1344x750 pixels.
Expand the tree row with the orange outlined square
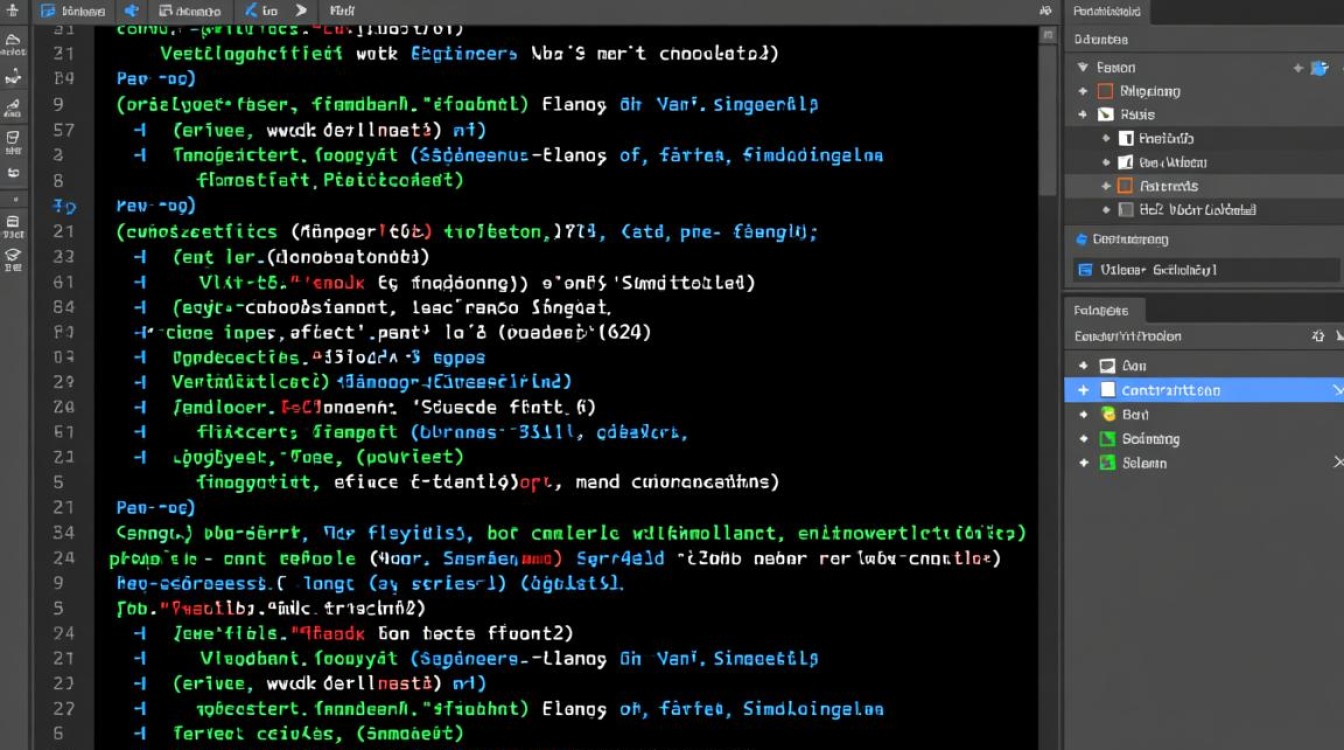[x=1083, y=91]
